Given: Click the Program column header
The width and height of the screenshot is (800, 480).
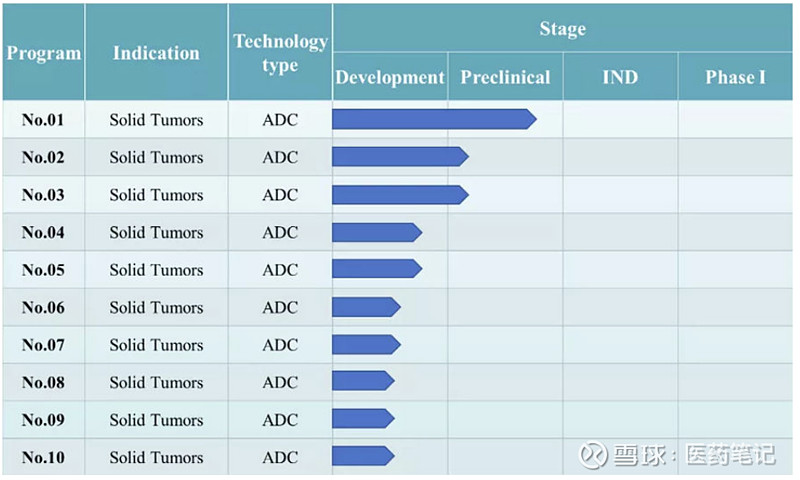Looking at the screenshot, I should 43,53.
